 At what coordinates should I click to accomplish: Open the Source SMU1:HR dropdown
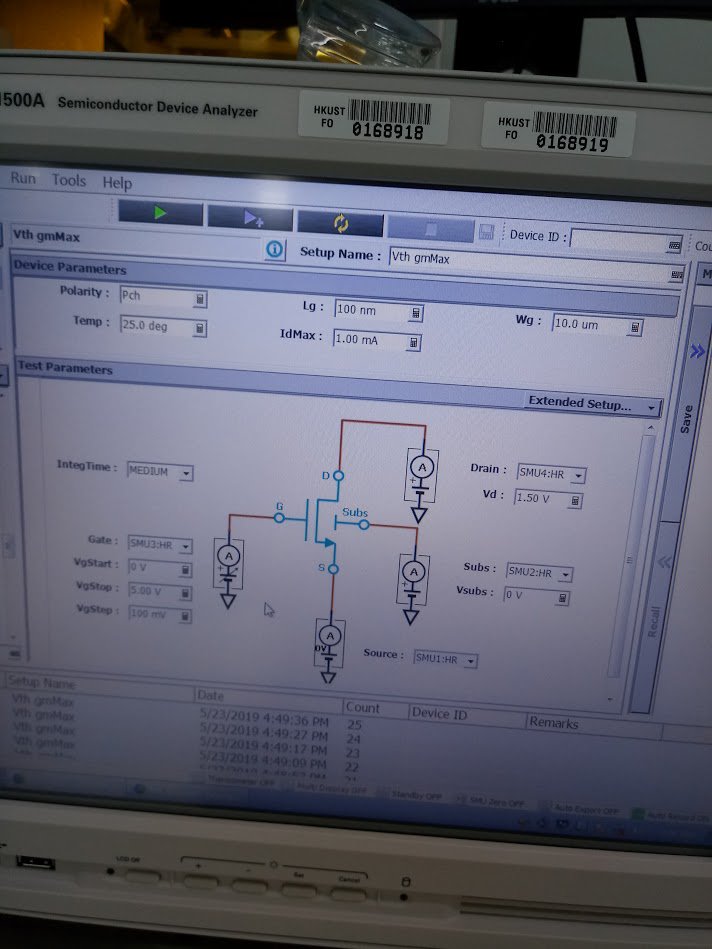pyautogui.click(x=470, y=661)
